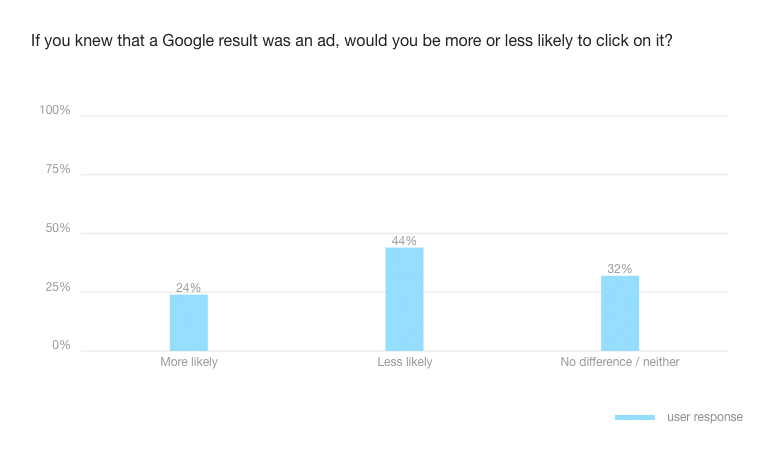The height and width of the screenshot is (453, 769).
Task: Click the 0% baseline of the chart
Action: [300, 351]
